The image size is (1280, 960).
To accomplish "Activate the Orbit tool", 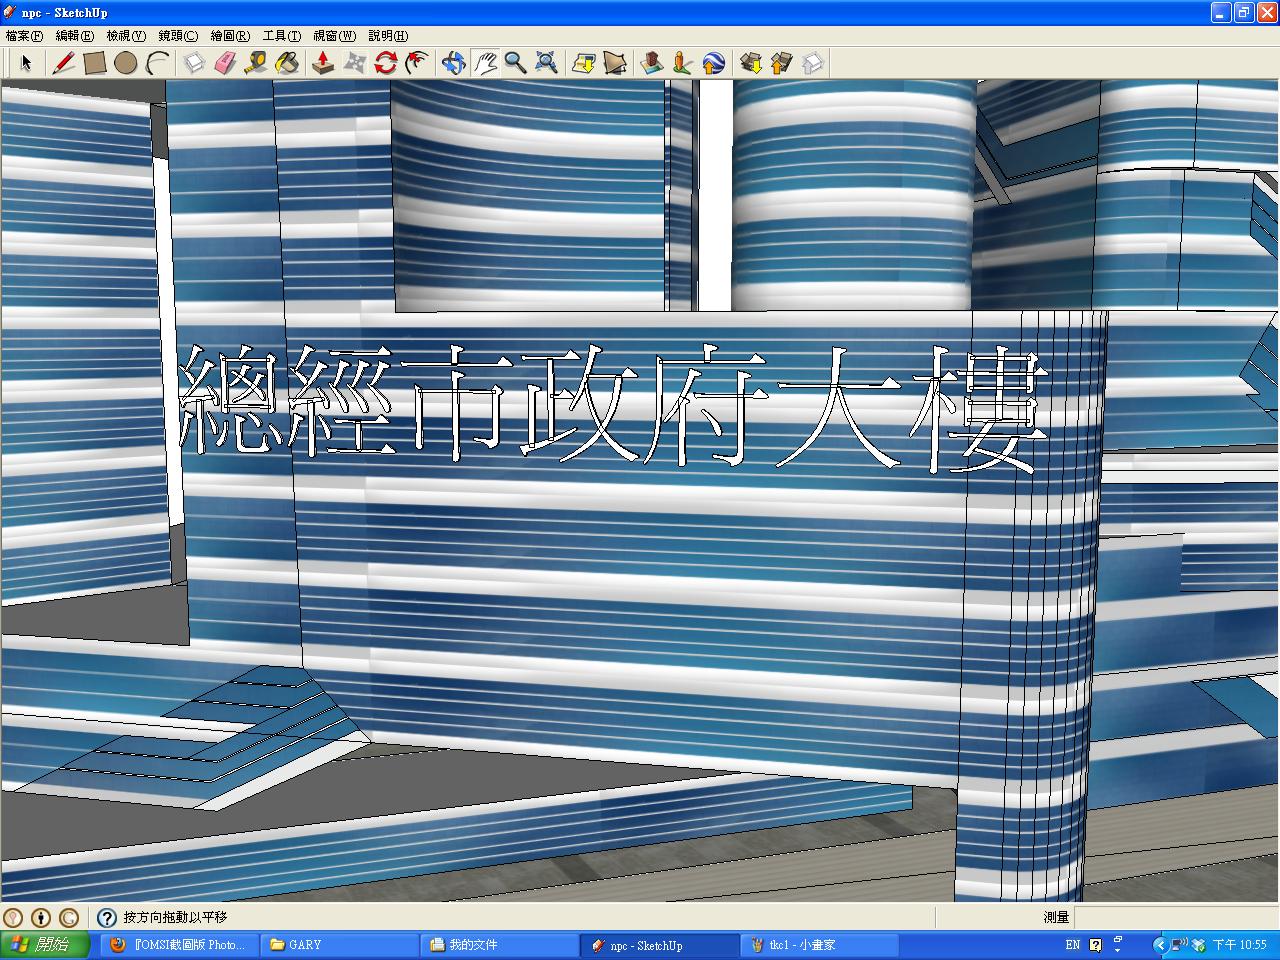I will point(453,64).
